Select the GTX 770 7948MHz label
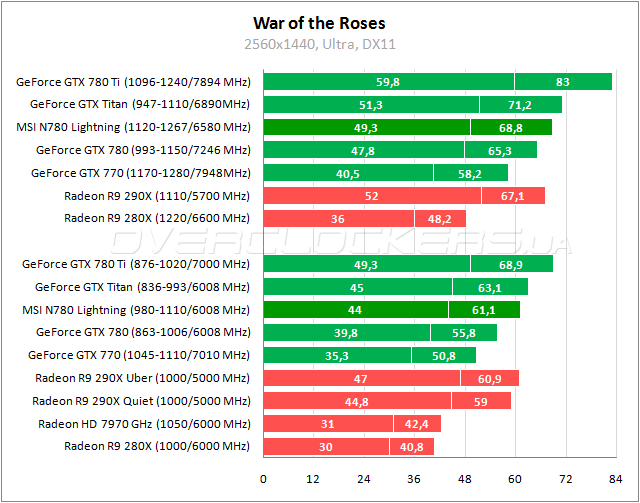 tap(140, 172)
